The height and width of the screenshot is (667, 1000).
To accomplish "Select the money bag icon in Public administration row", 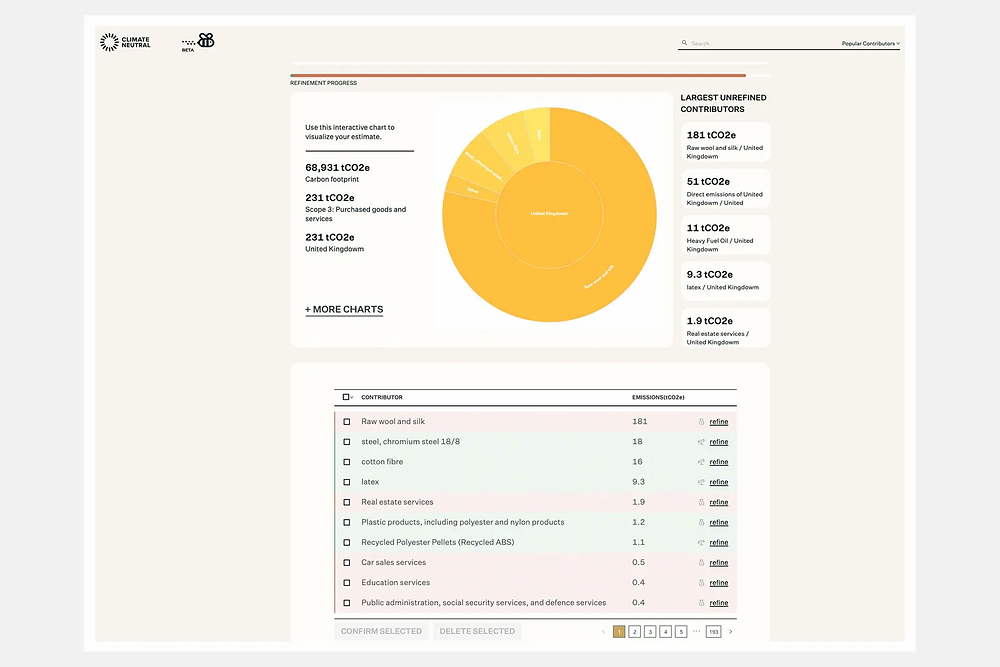I will (701, 603).
